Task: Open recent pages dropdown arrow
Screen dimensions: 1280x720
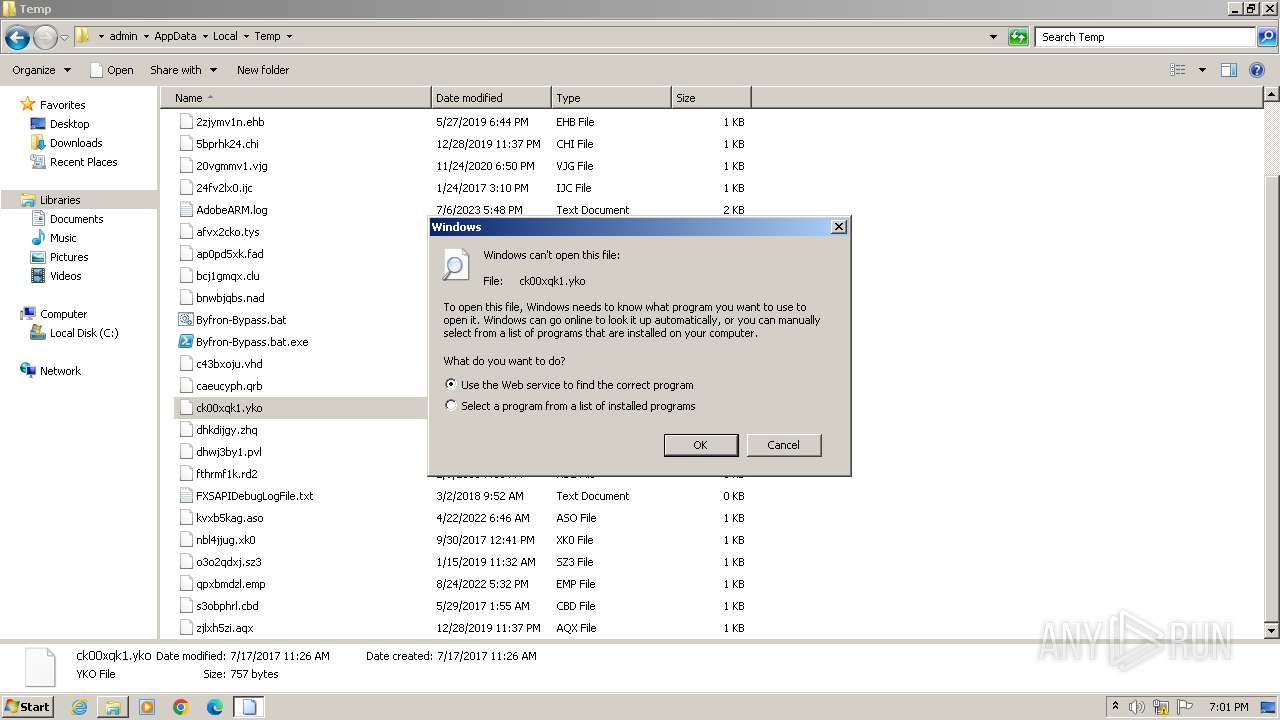Action: click(65, 38)
